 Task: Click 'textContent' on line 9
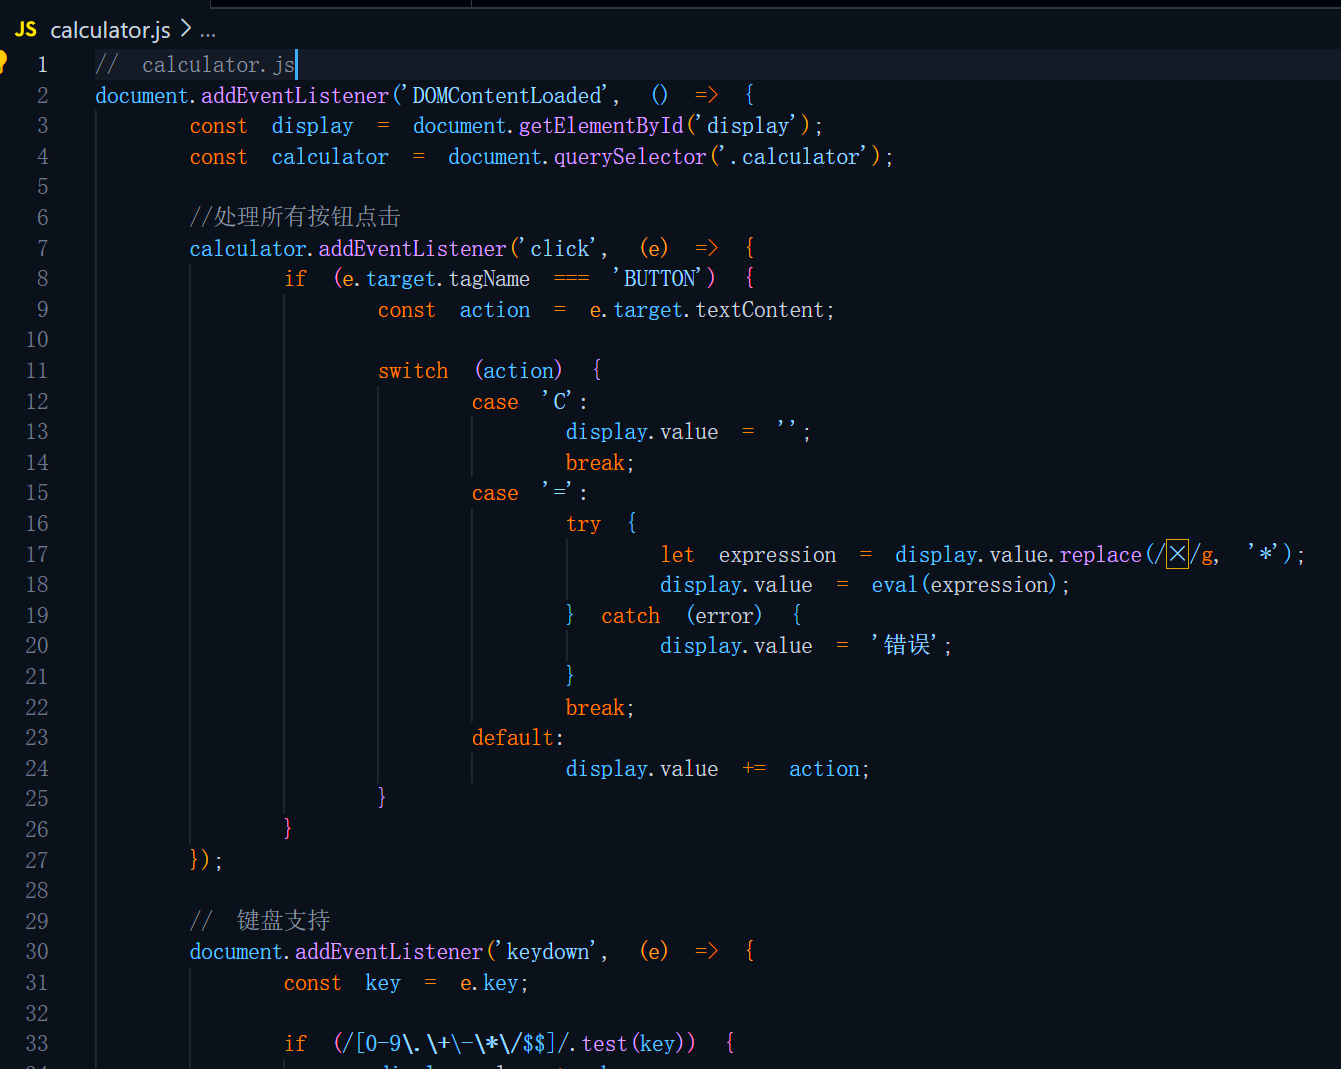tap(760, 310)
